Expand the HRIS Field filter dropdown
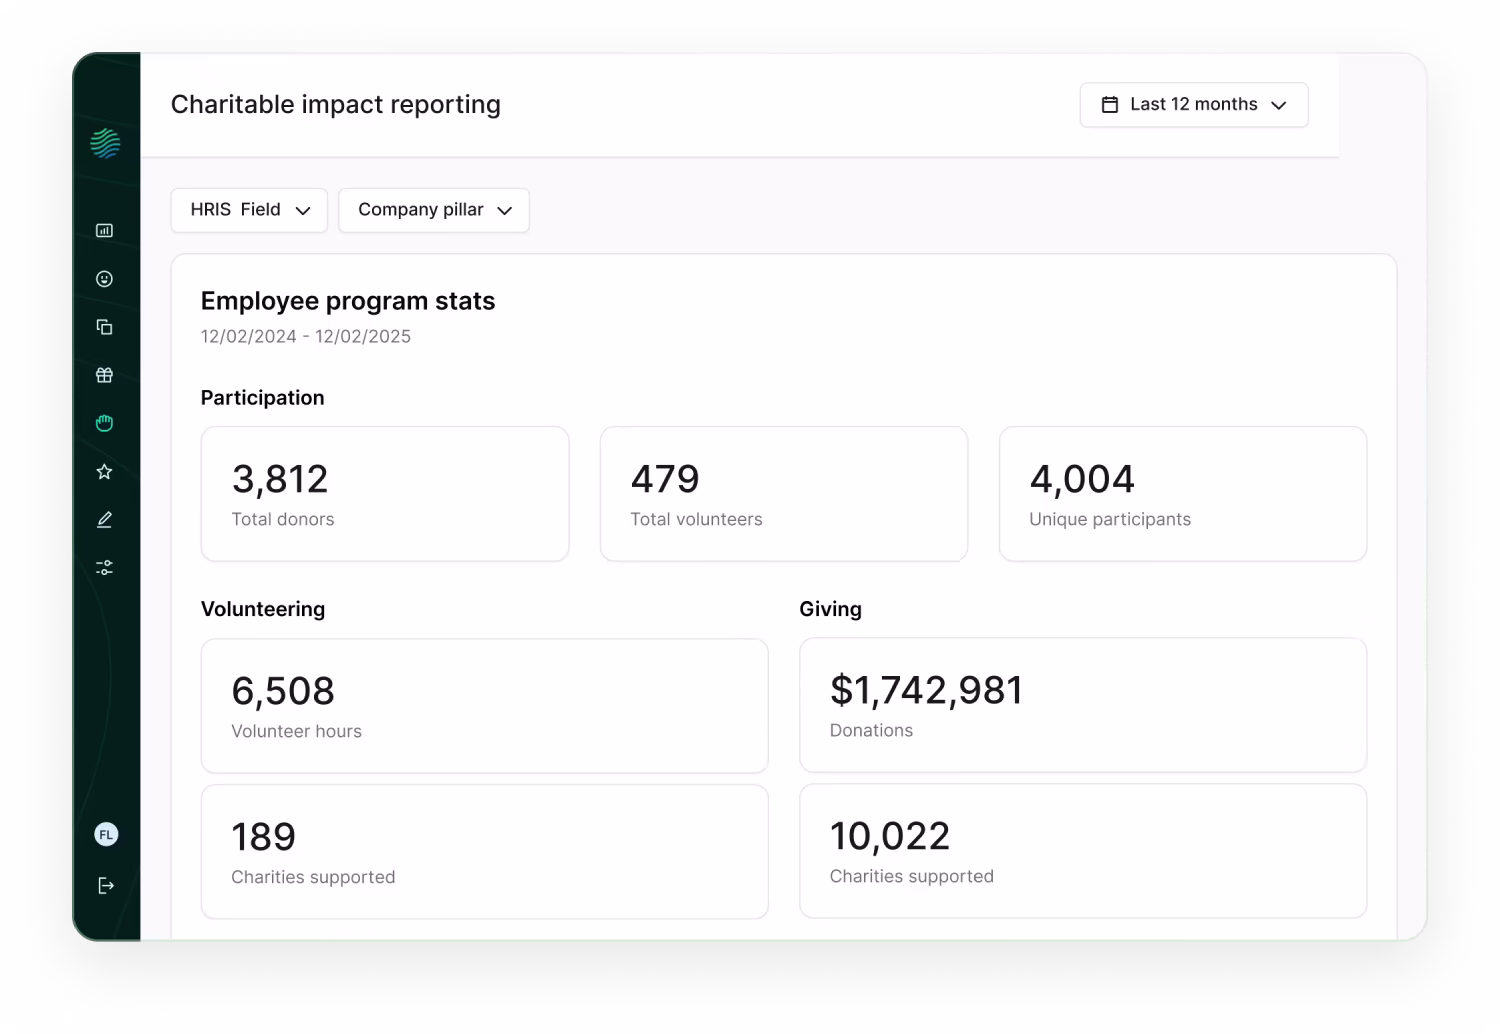 click(x=249, y=210)
